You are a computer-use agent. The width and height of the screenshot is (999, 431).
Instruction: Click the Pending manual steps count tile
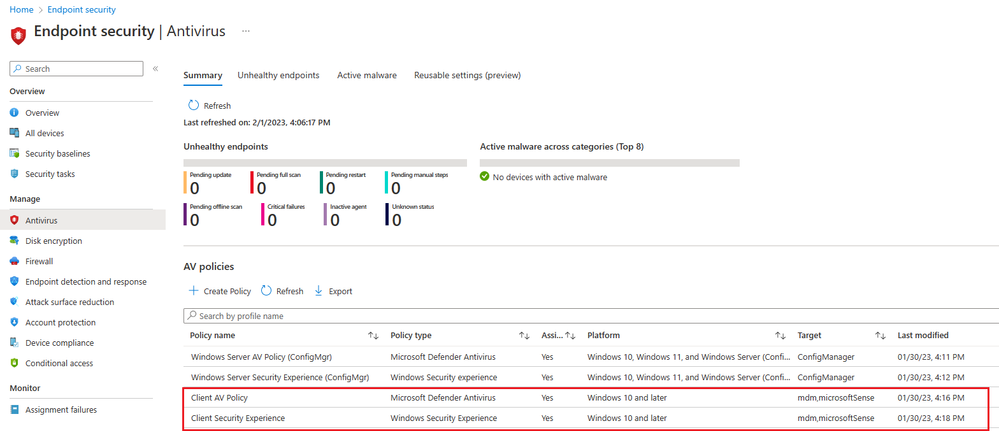[417, 183]
